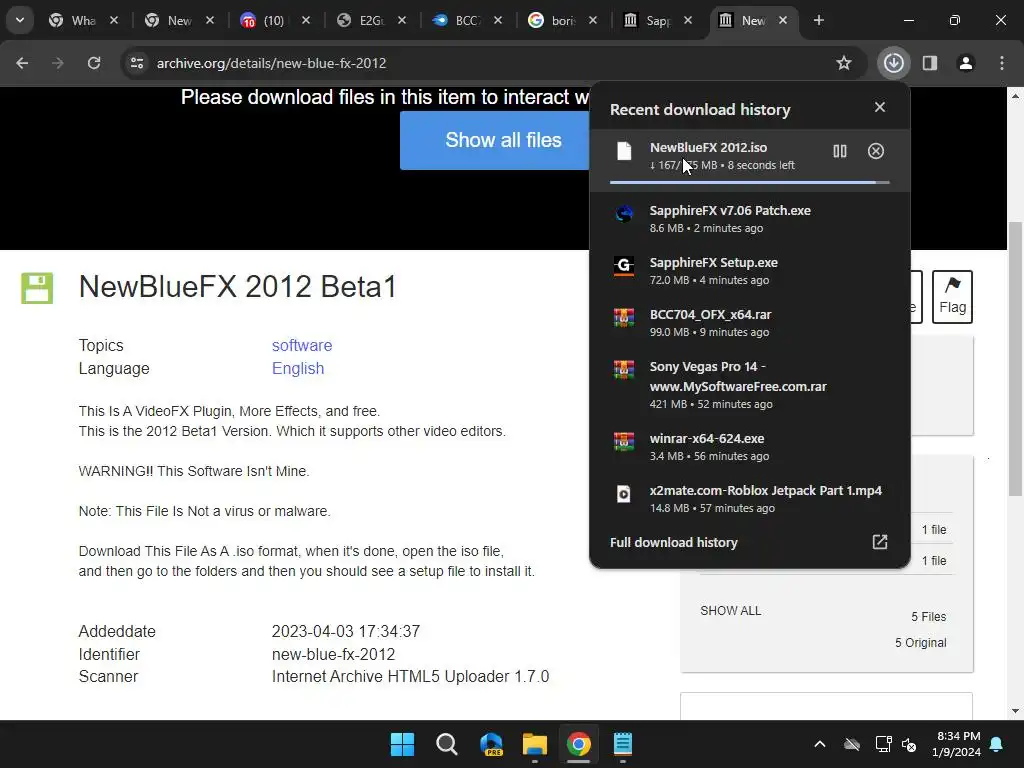The height and width of the screenshot is (768, 1024).
Task: Close the 'bori' Google tab
Action: pos(593,20)
